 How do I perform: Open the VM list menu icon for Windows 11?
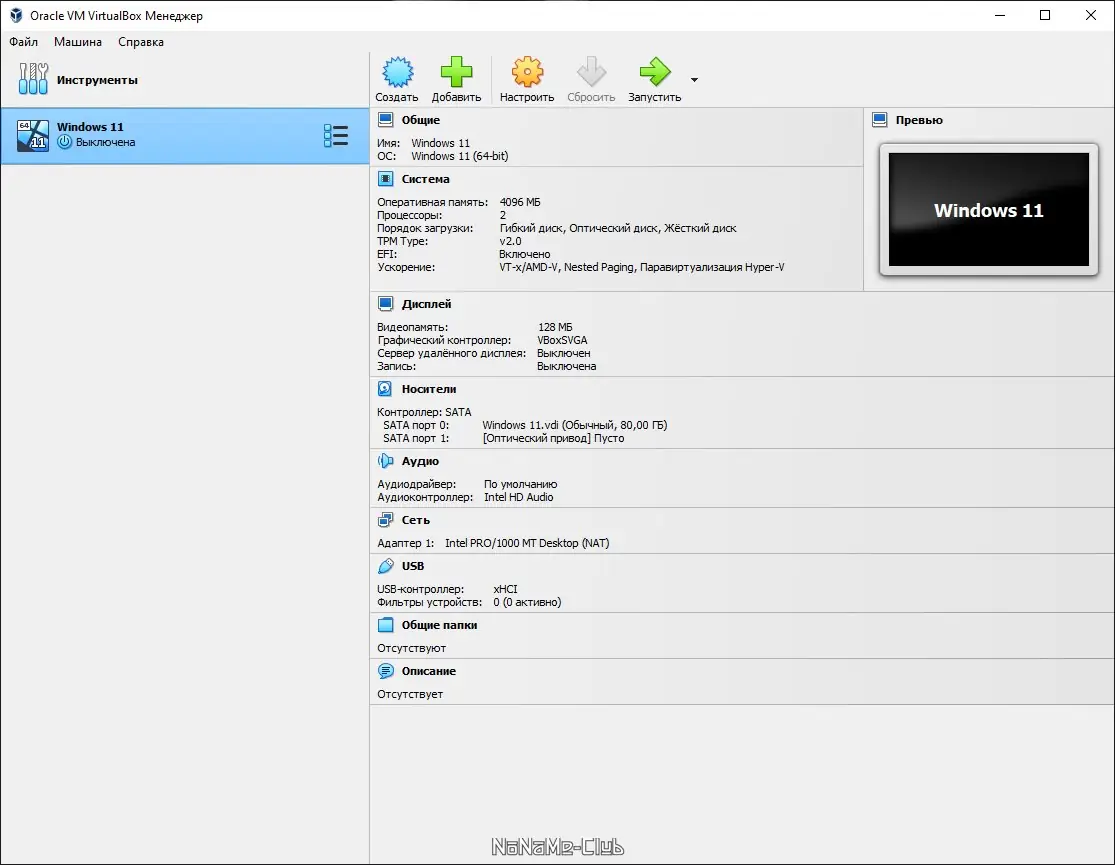click(x=336, y=135)
